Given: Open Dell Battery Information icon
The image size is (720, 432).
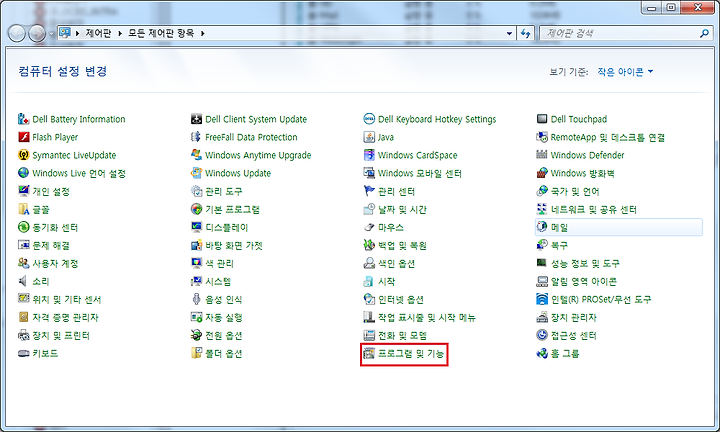Looking at the screenshot, I should 23,119.
